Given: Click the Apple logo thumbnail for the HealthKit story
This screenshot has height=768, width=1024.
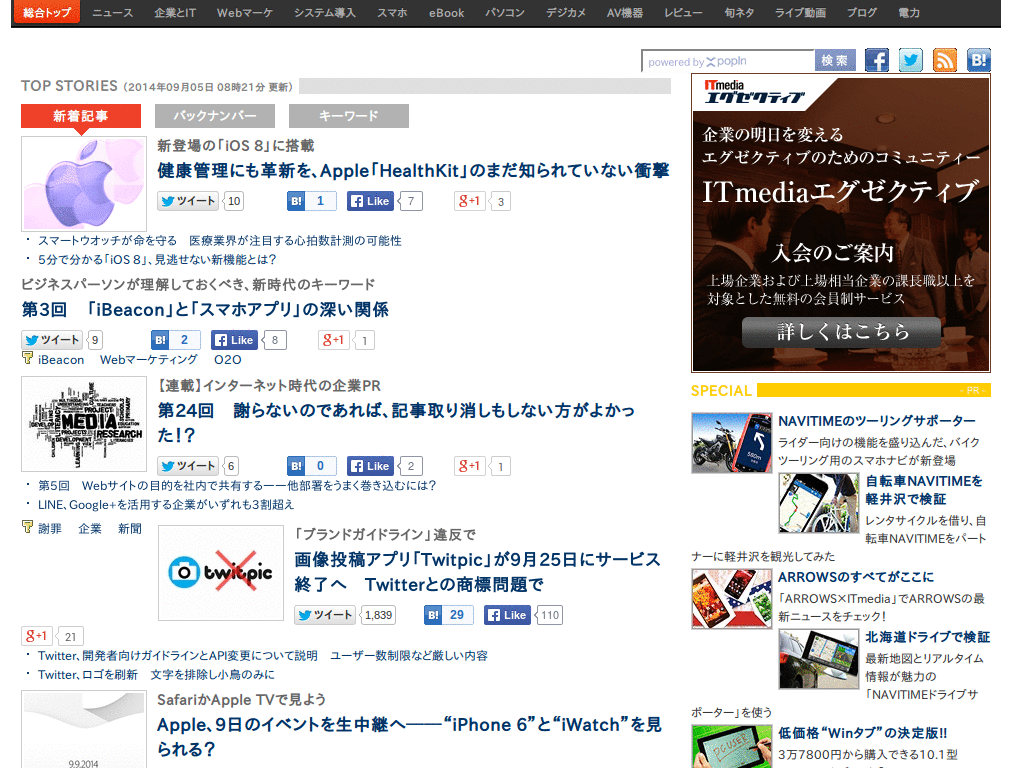Looking at the screenshot, I should (83, 183).
